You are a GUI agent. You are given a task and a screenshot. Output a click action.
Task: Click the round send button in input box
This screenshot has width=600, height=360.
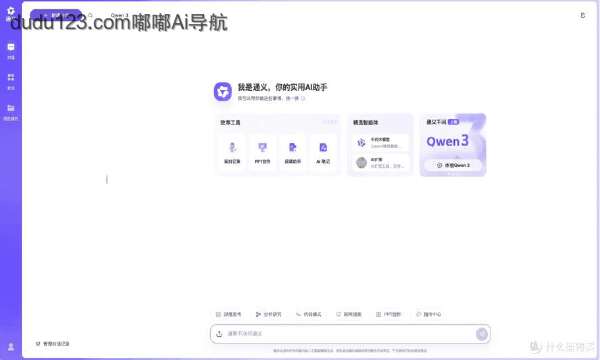click(481, 334)
